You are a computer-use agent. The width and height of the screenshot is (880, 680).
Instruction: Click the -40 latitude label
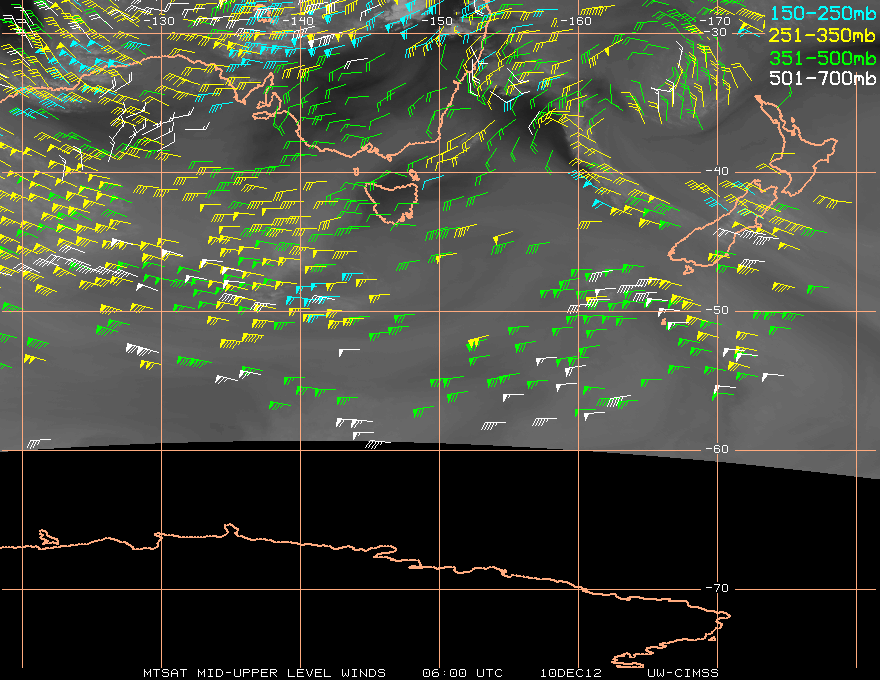[x=717, y=171]
